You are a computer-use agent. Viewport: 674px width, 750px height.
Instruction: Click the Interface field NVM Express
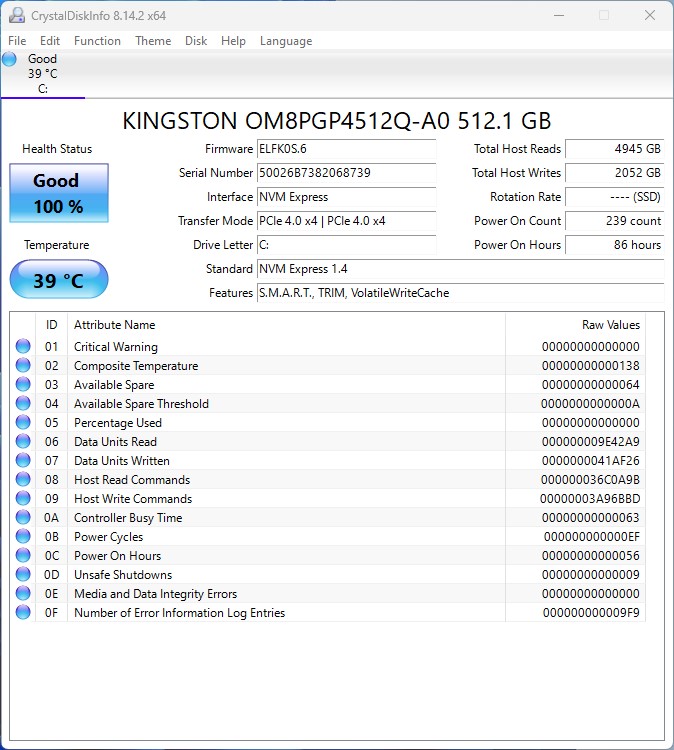pos(346,197)
